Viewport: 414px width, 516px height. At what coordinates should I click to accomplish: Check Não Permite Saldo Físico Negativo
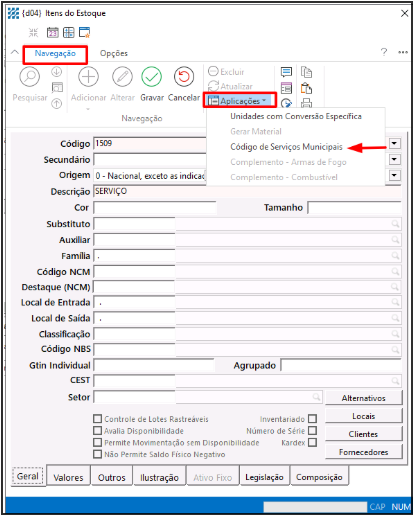97,454
